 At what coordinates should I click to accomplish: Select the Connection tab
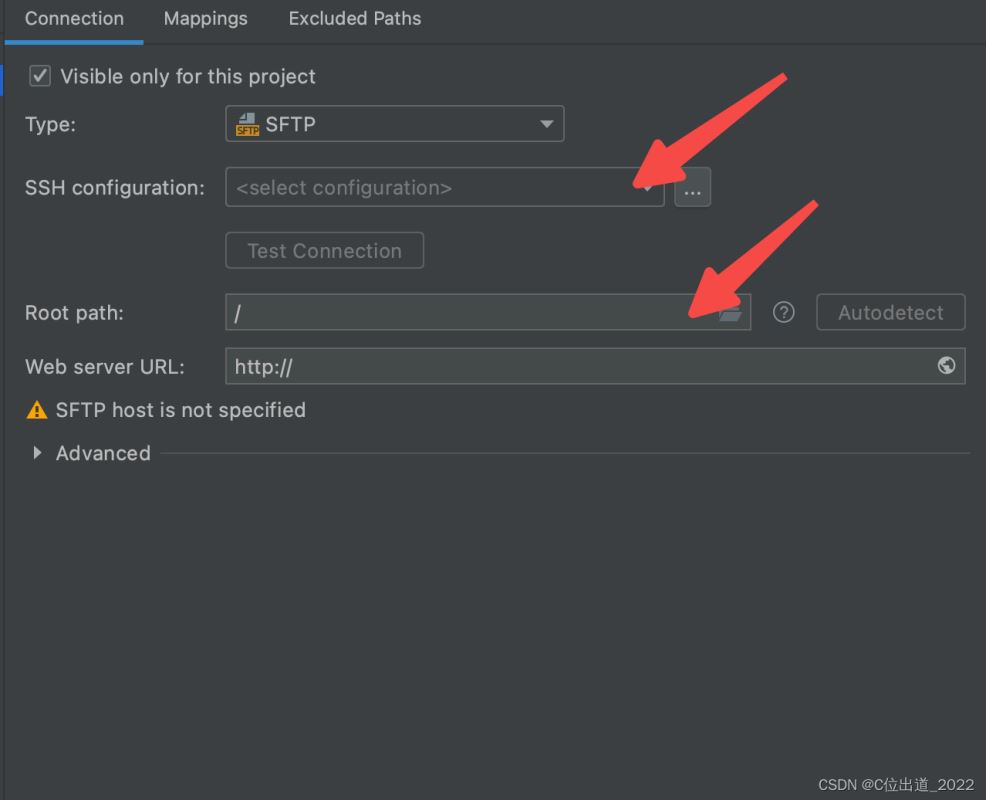[x=74, y=19]
